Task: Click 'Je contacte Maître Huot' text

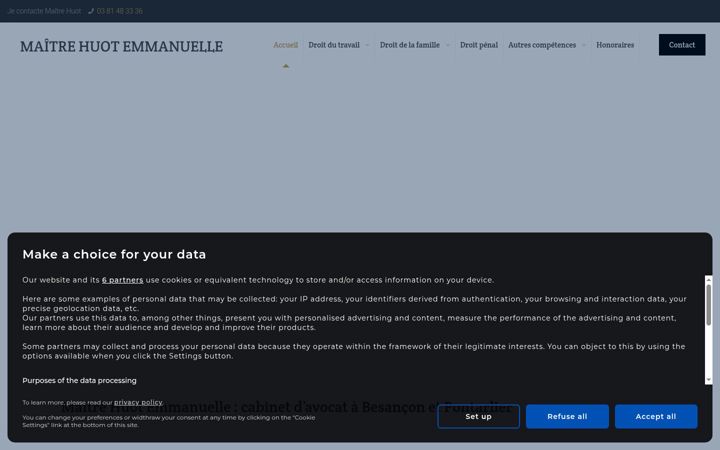Action: [45, 11]
